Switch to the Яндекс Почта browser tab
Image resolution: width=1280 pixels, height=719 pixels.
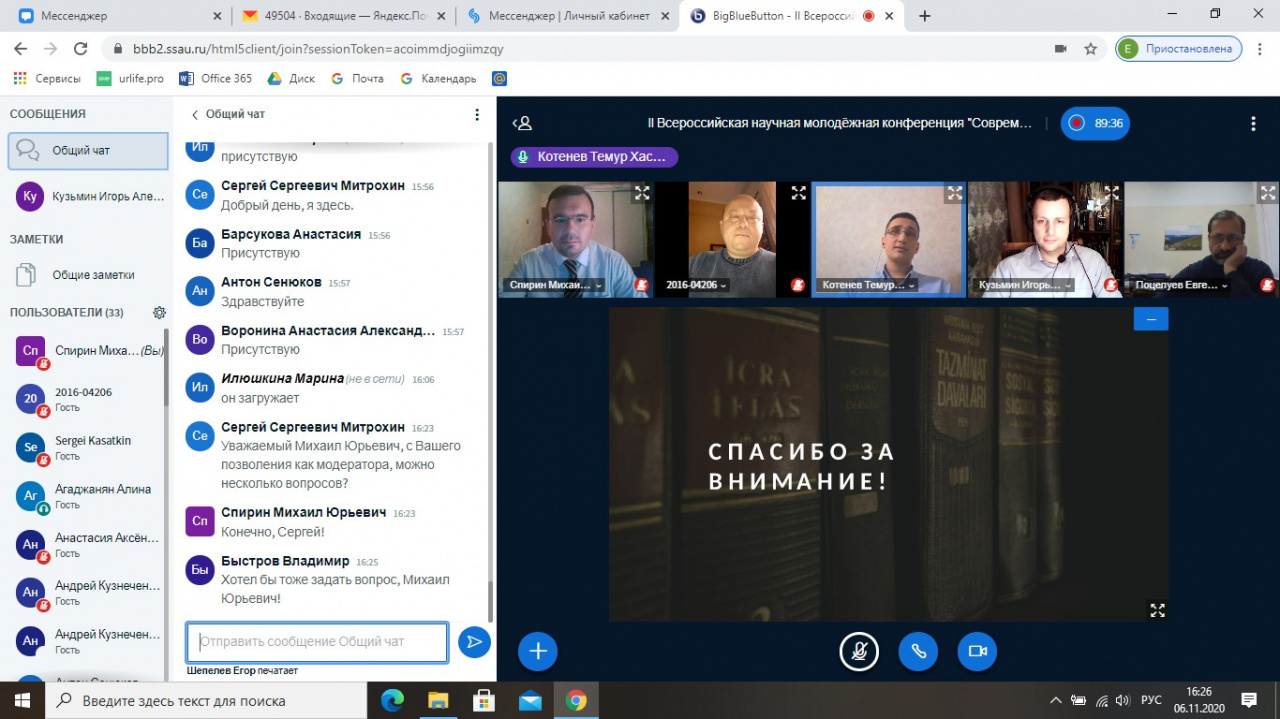[342, 16]
